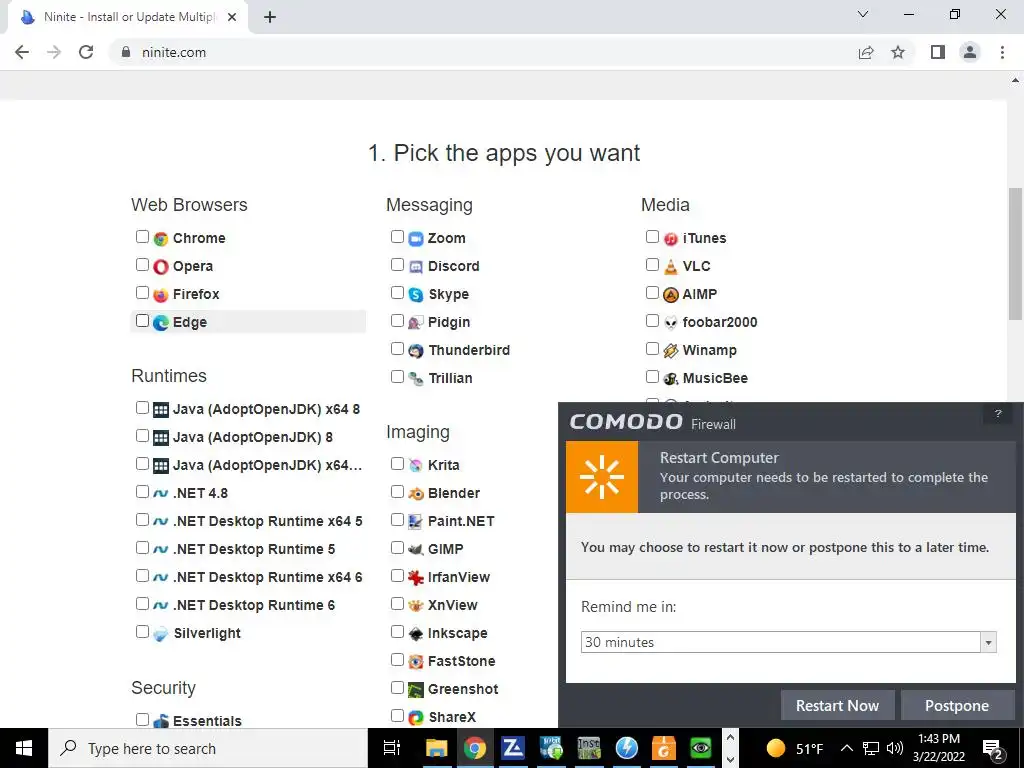
Task: Select the Discord checkbox
Action: (397, 264)
